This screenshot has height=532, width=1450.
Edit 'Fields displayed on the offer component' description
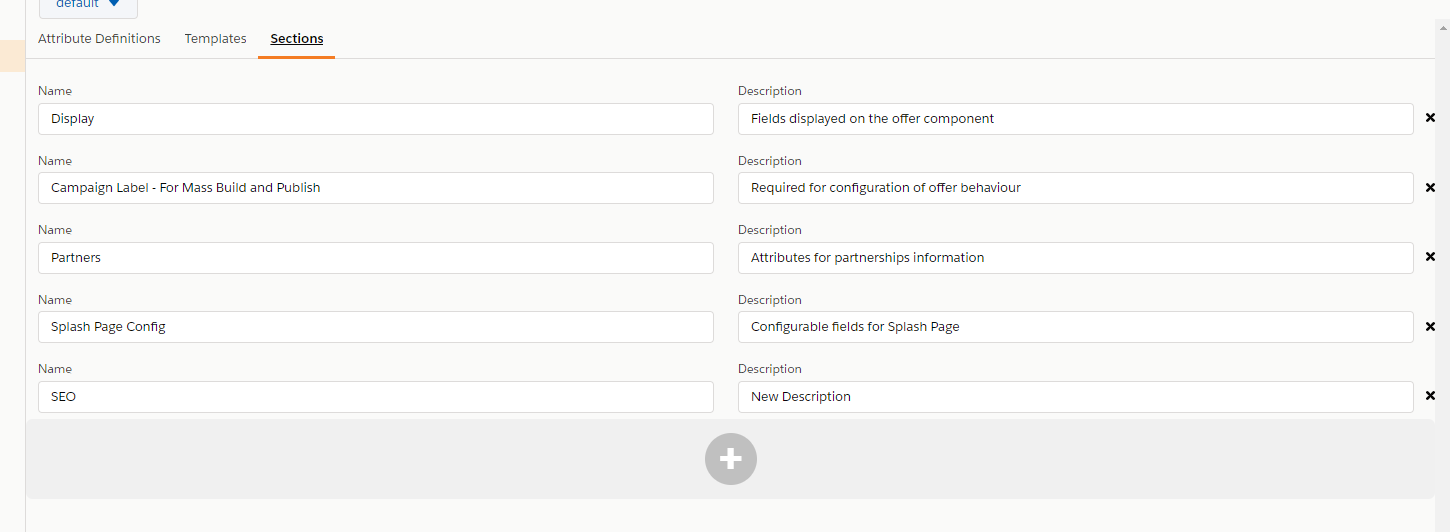coord(1075,119)
